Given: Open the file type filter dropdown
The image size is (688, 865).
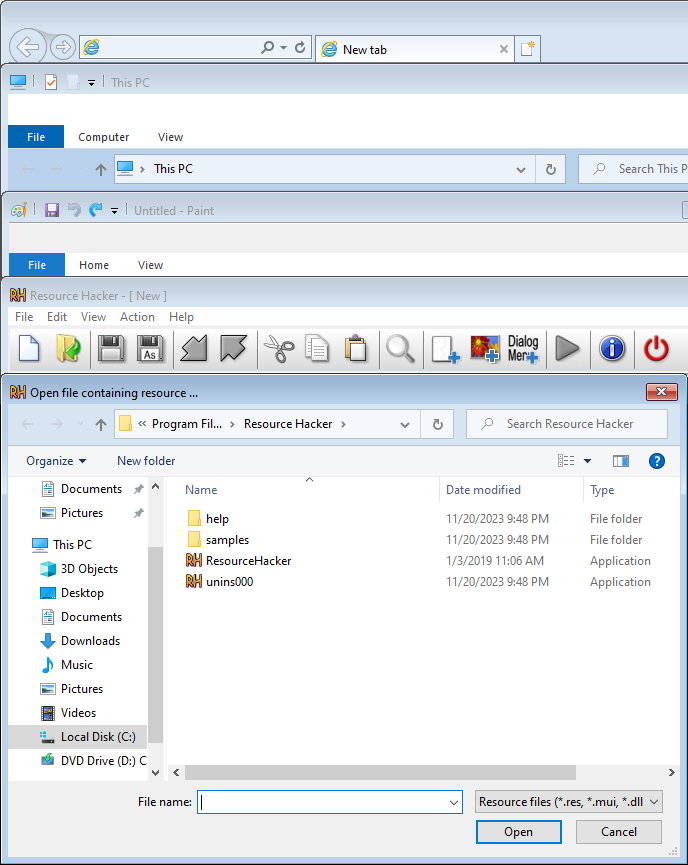Looking at the screenshot, I should pos(568,802).
